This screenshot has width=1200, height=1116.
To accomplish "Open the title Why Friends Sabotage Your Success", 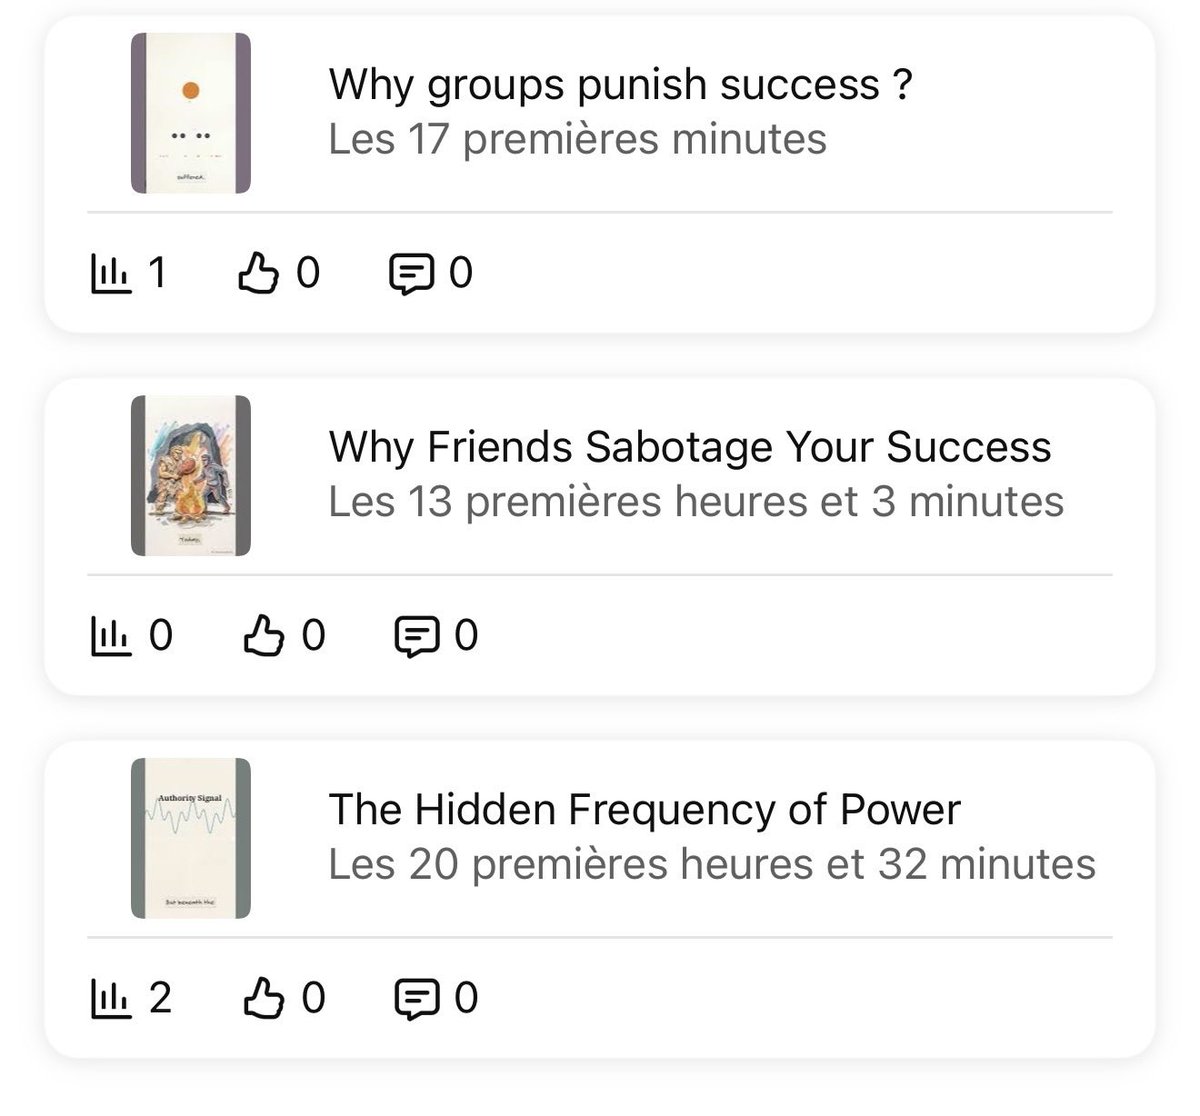I will pos(690,447).
